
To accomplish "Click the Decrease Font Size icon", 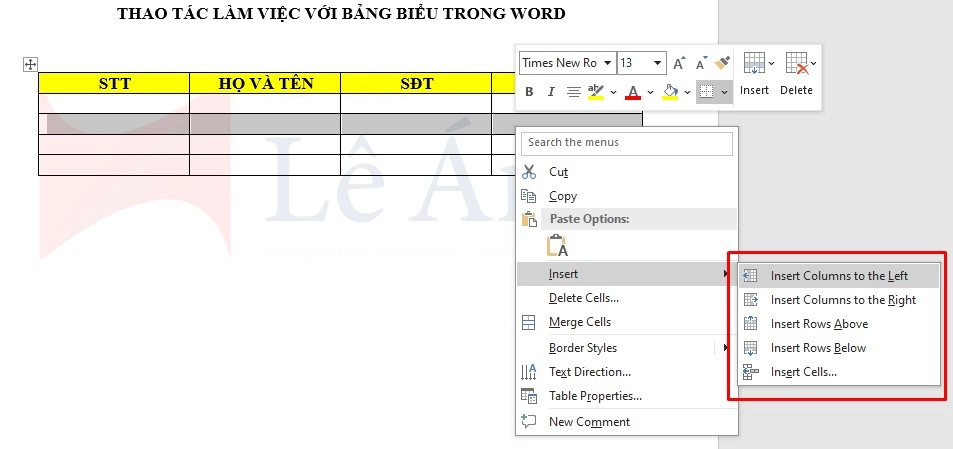I will (x=702, y=63).
